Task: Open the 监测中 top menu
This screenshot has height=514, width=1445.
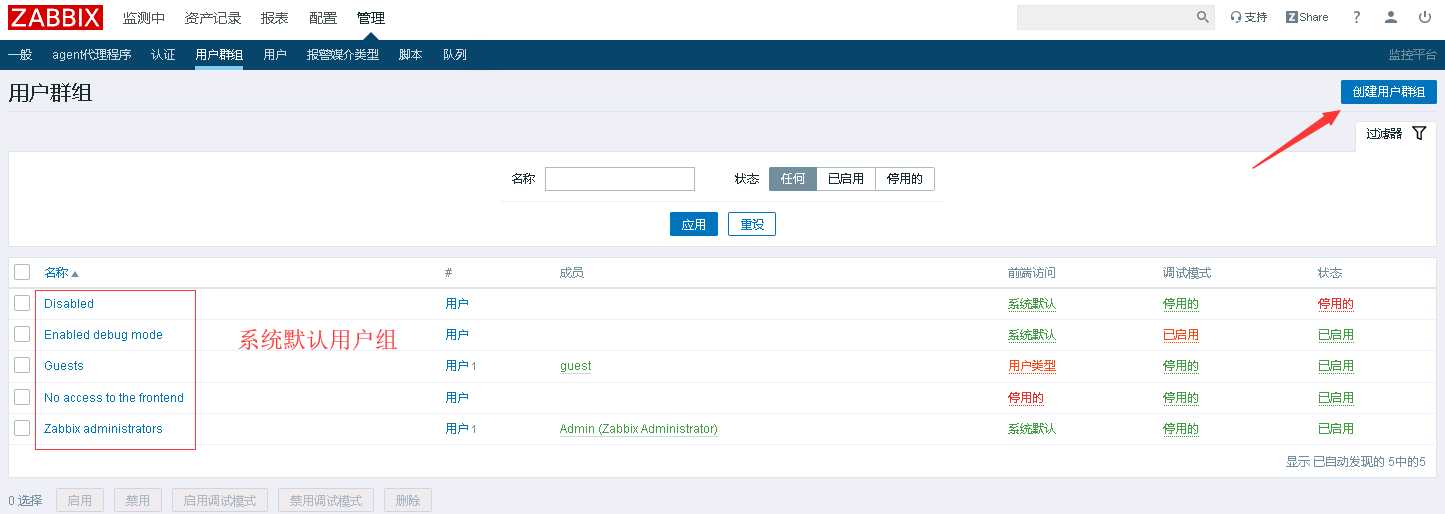Action: pyautogui.click(x=144, y=18)
